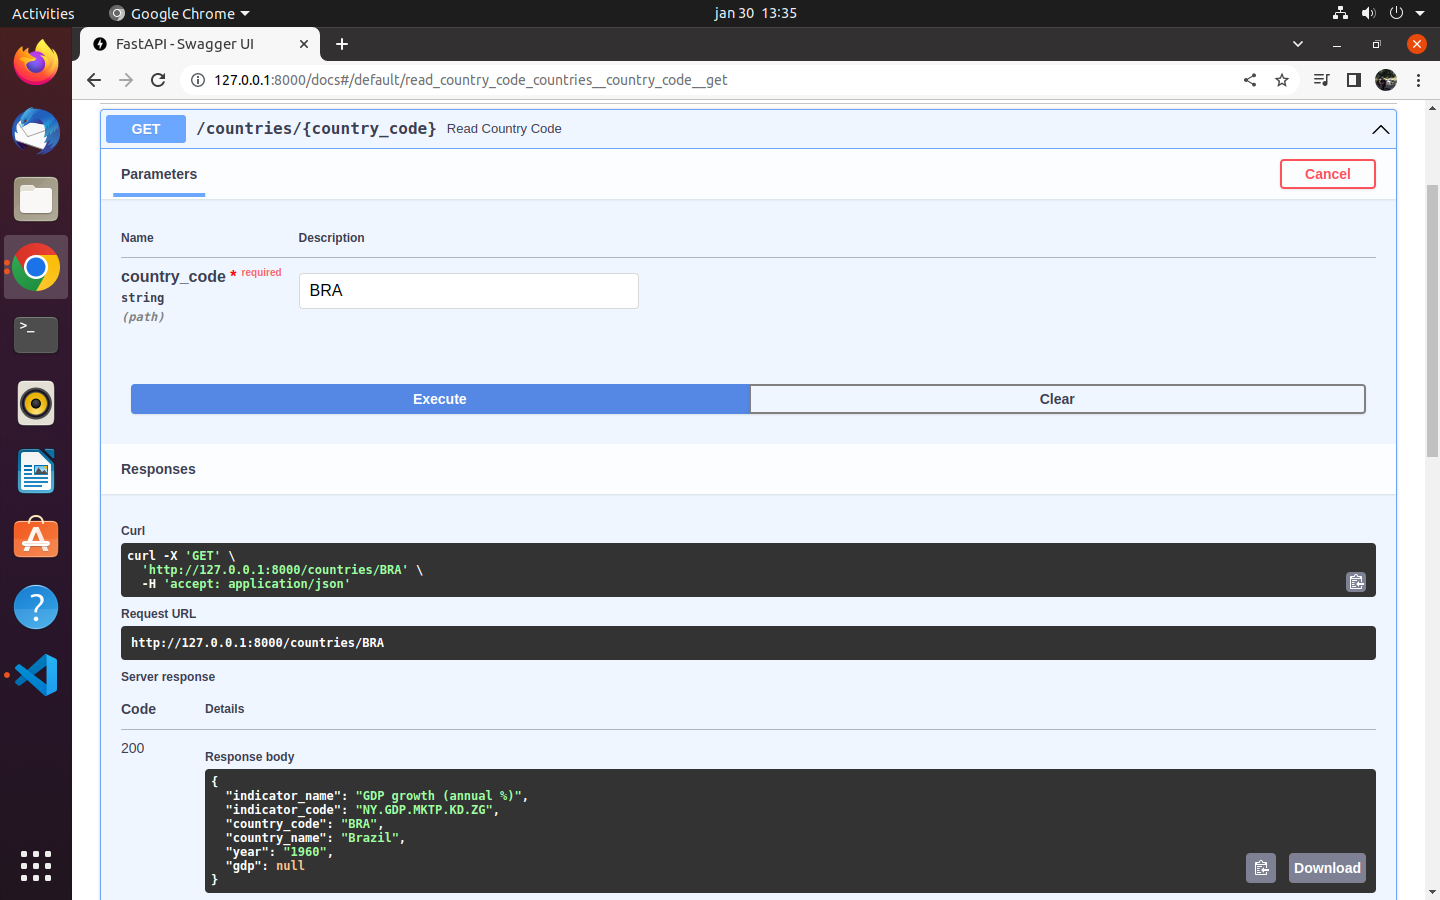View site information icon in address bar

click(198, 80)
